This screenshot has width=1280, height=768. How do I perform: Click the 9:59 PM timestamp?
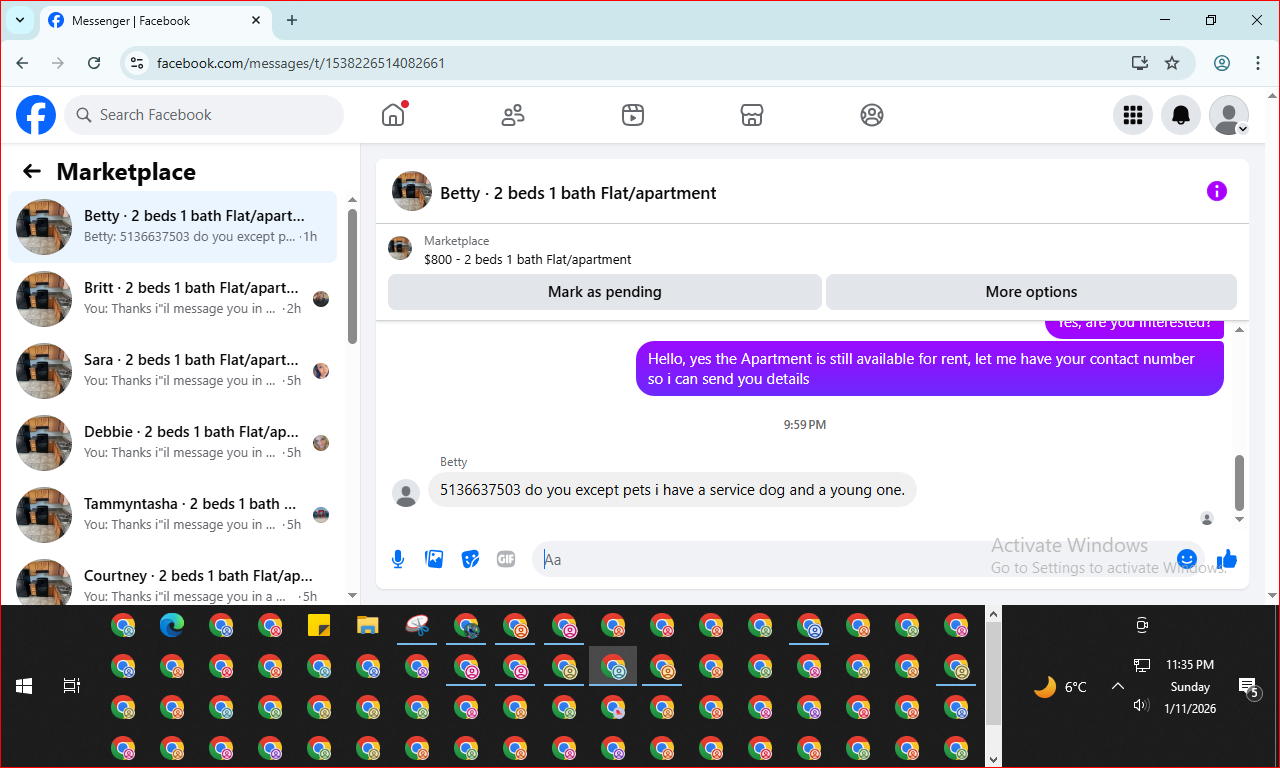point(805,425)
